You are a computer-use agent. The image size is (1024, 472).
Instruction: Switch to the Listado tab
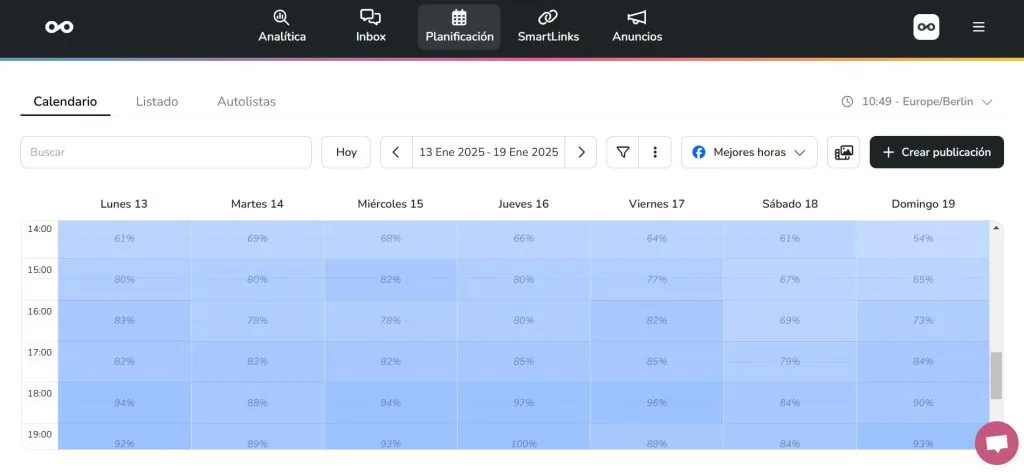157,102
